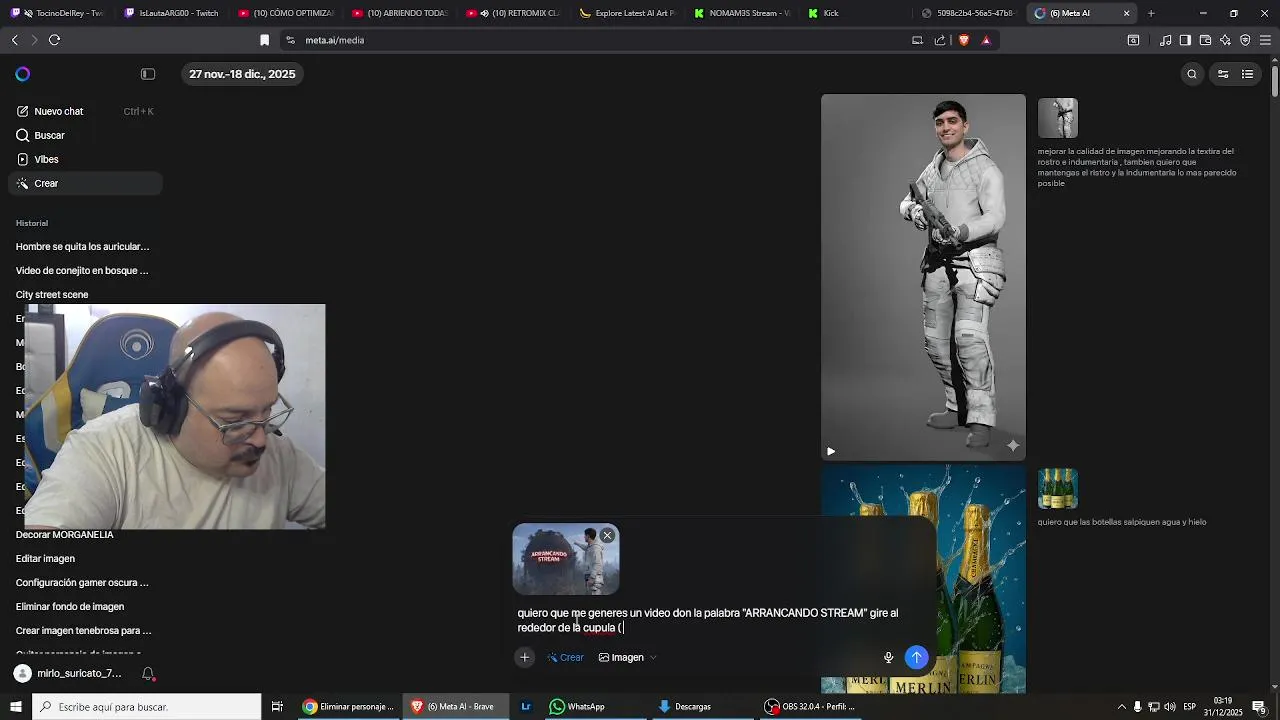Screen dimensions: 1280x720
Task: Remove the attached ARRANCANDO STREAM image
Action: 607,536
